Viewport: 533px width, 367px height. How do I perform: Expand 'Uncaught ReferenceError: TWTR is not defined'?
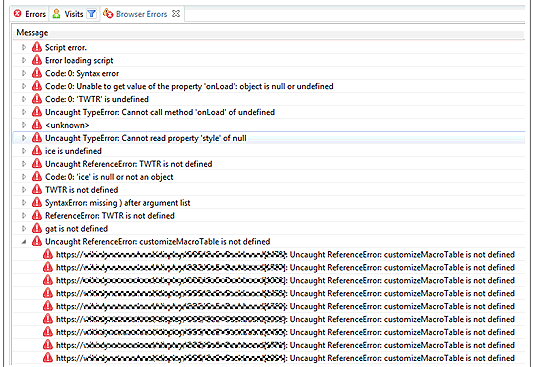24,164
